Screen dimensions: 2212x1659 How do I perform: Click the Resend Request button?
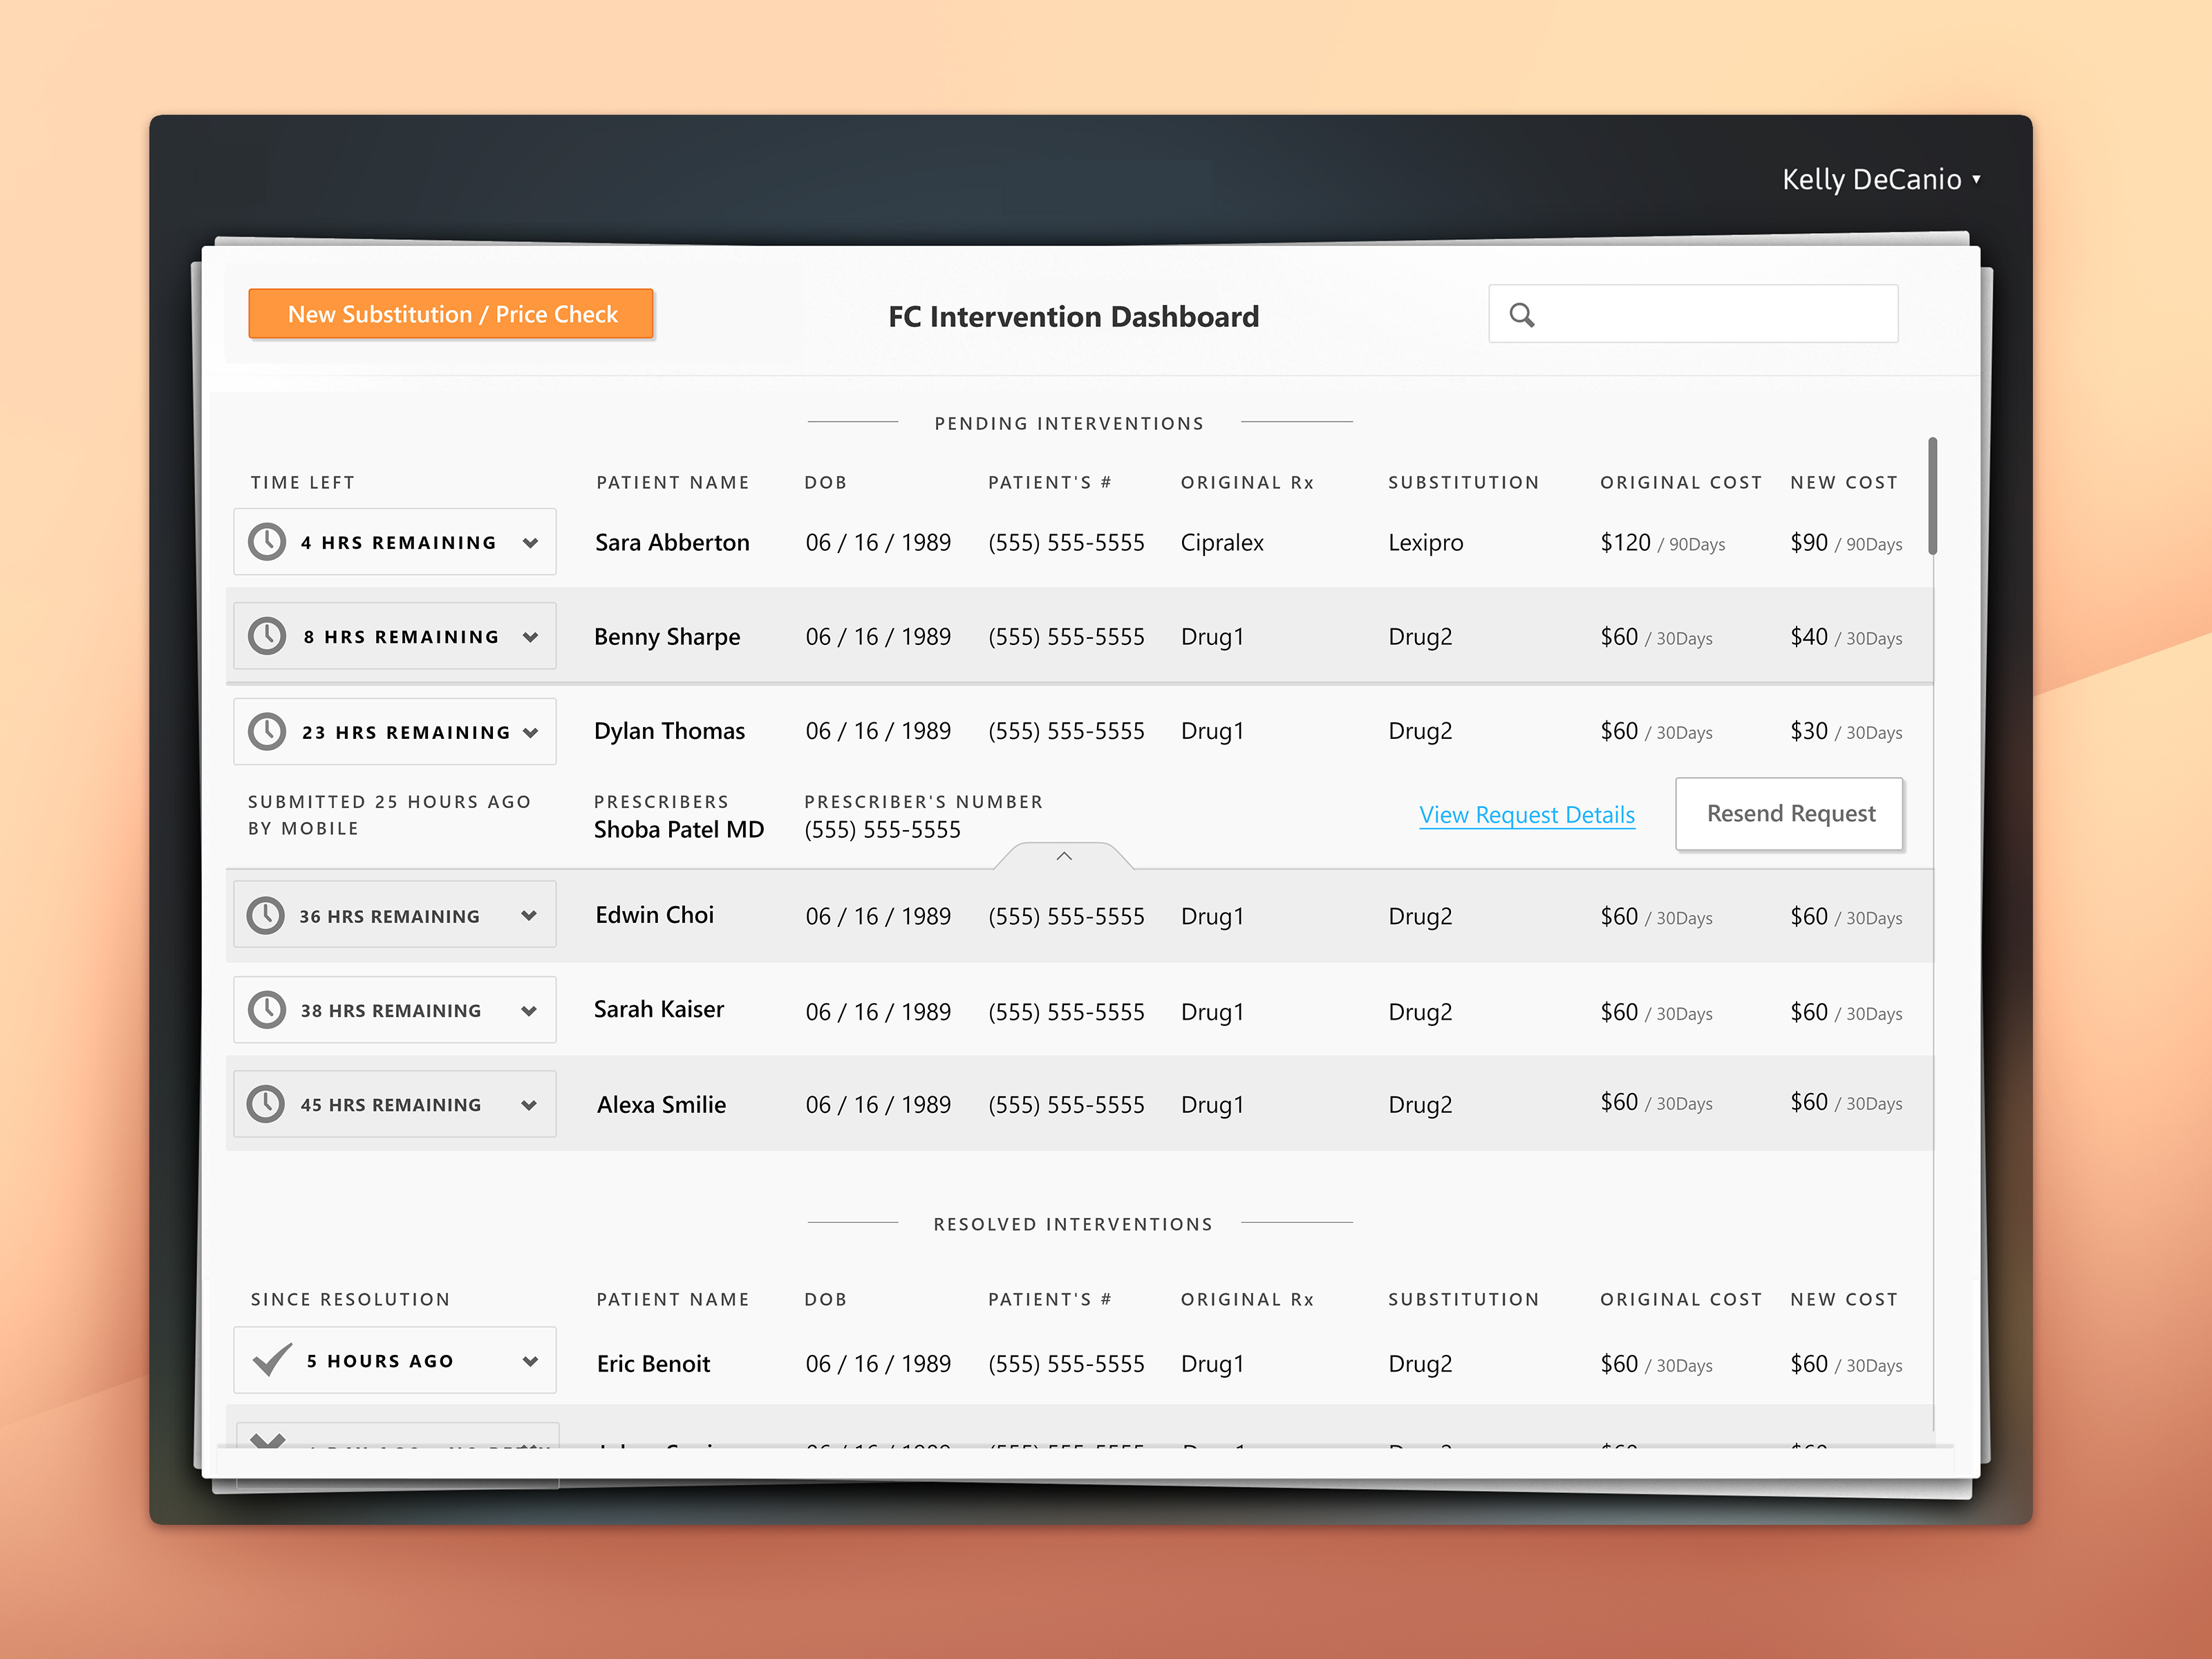pyautogui.click(x=1789, y=814)
